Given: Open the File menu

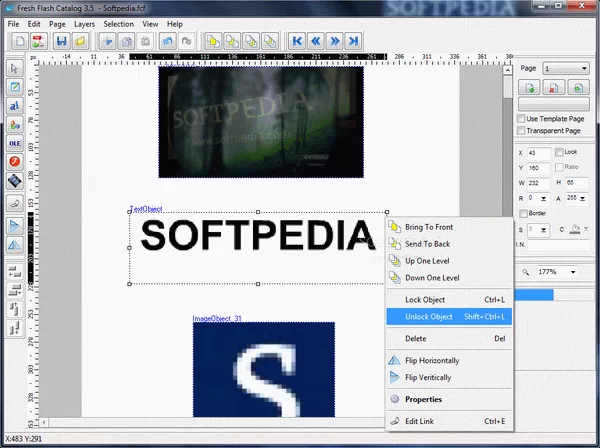Looking at the screenshot, I should pos(13,24).
